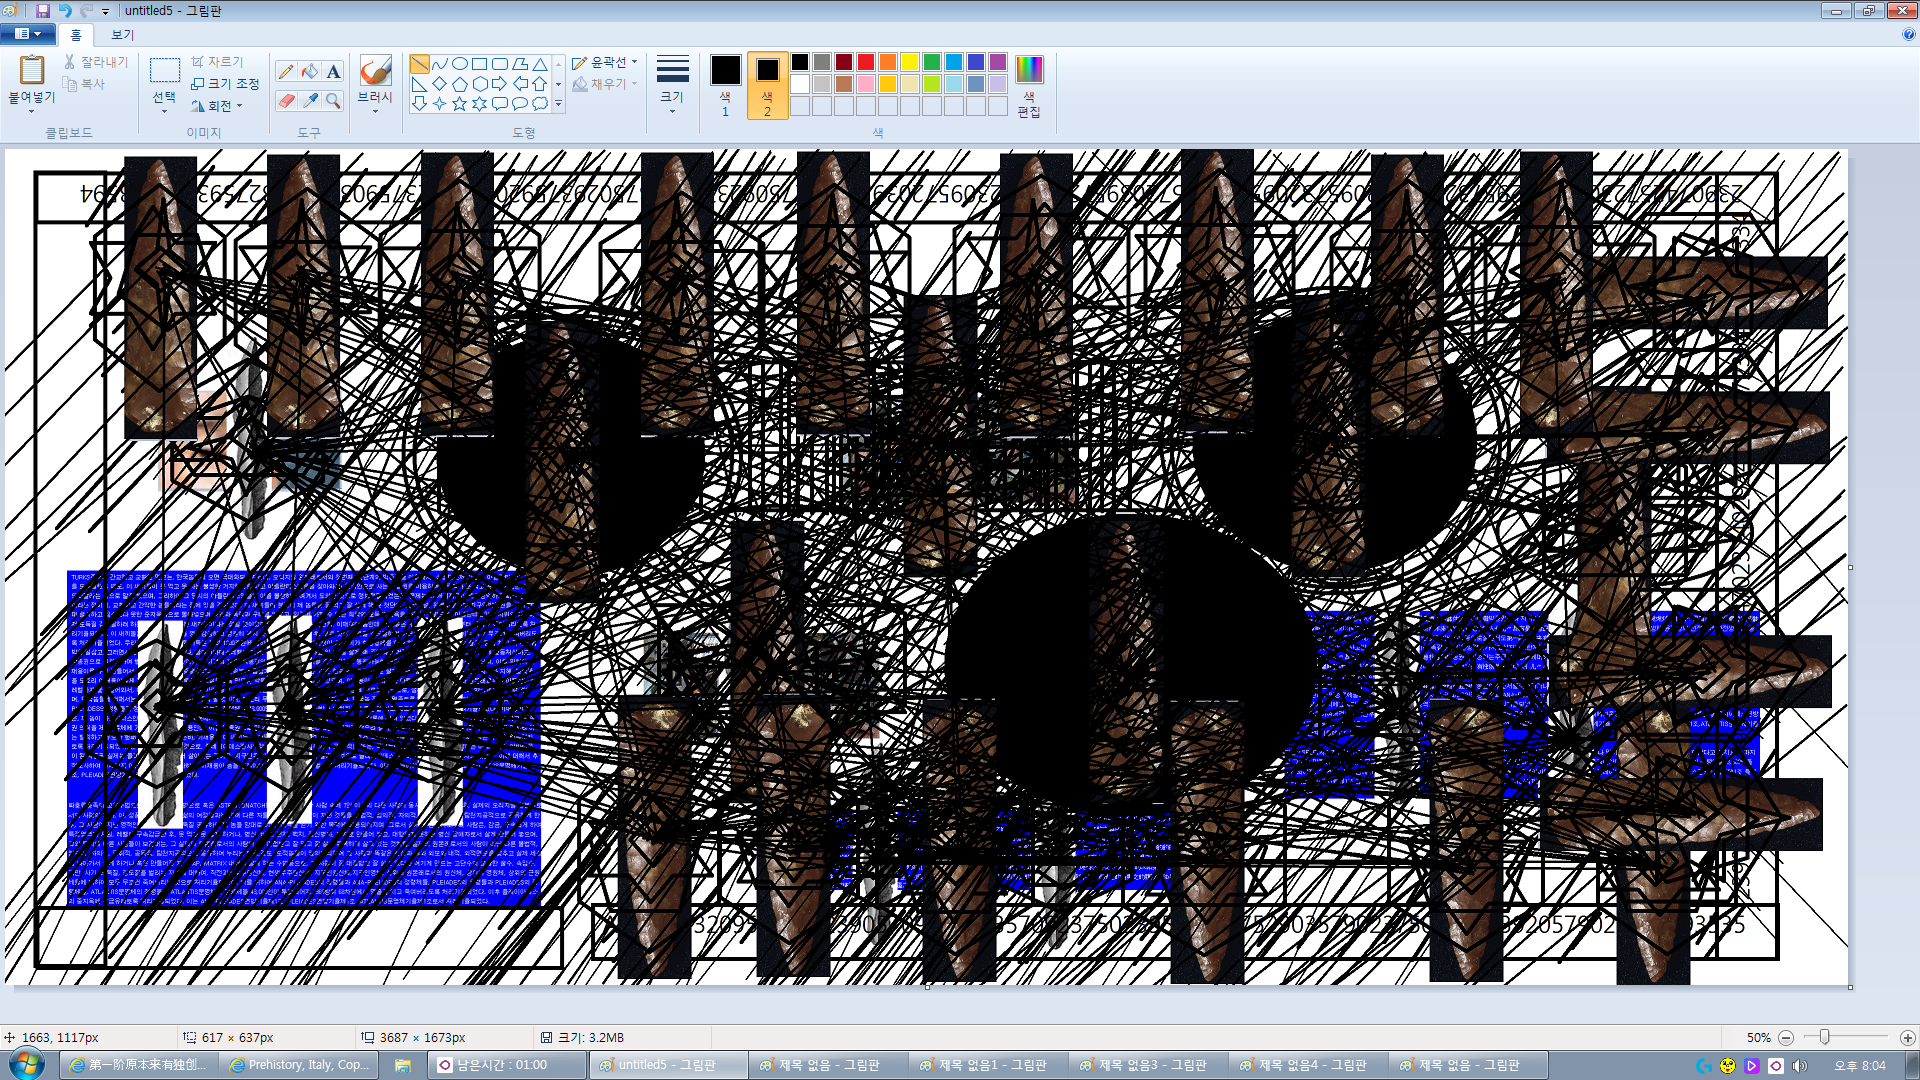Activate the 색 1 foreground color box

(x=725, y=82)
